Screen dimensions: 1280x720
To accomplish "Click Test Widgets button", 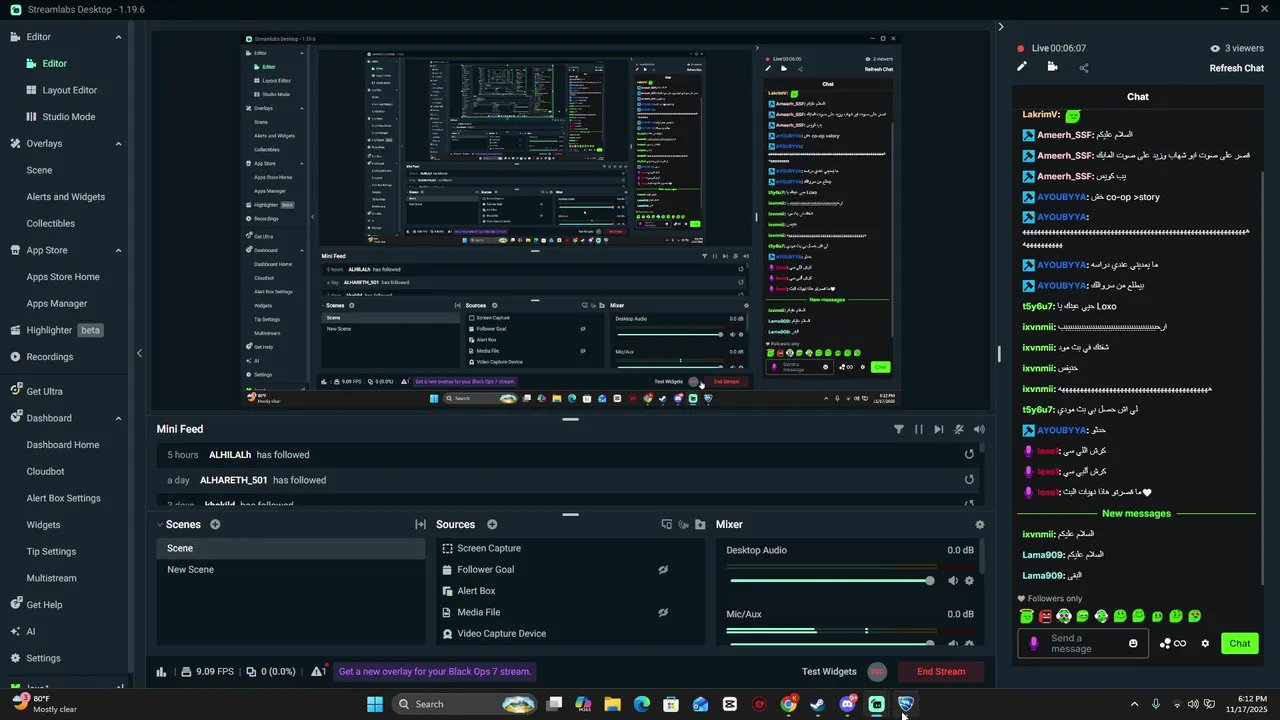I will (x=829, y=672).
